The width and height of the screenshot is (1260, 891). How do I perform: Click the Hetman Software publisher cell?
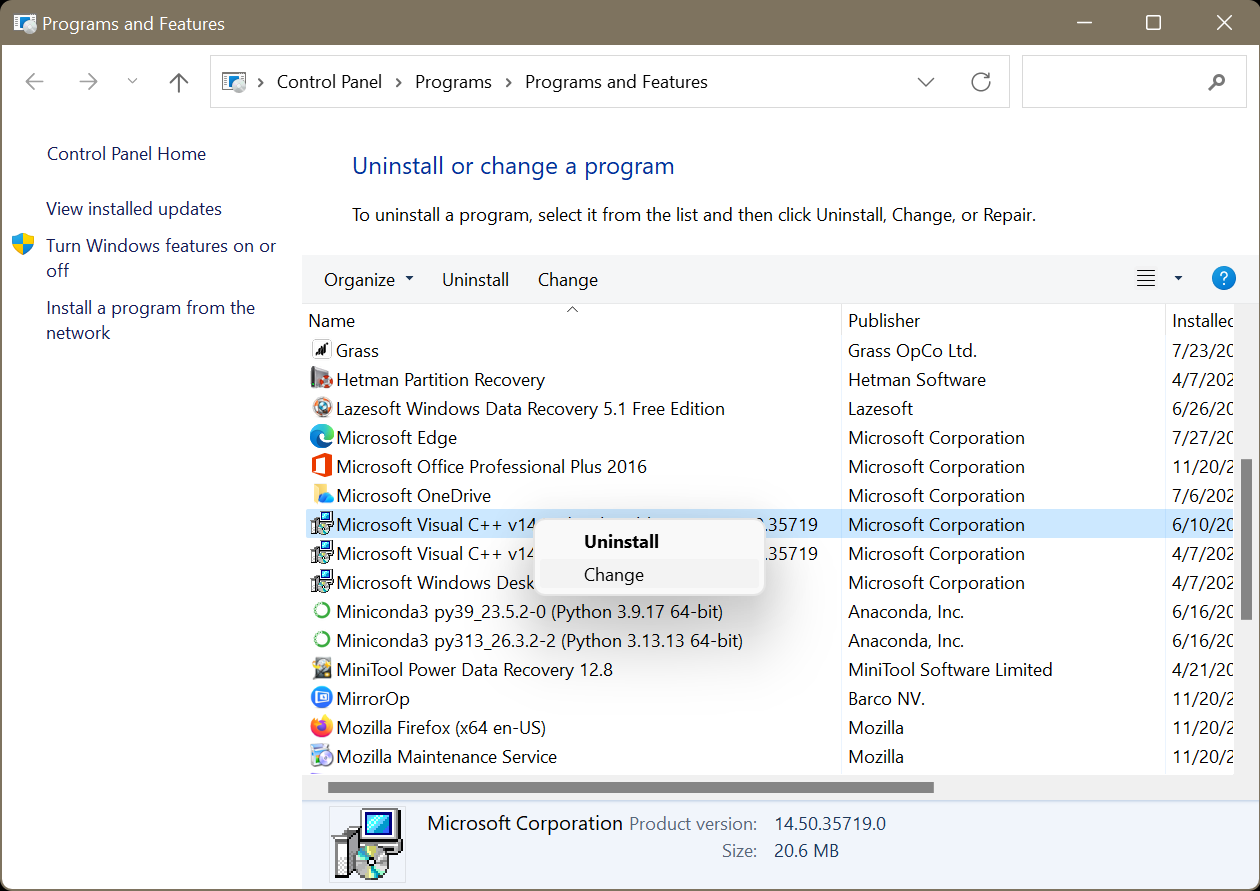pos(917,380)
